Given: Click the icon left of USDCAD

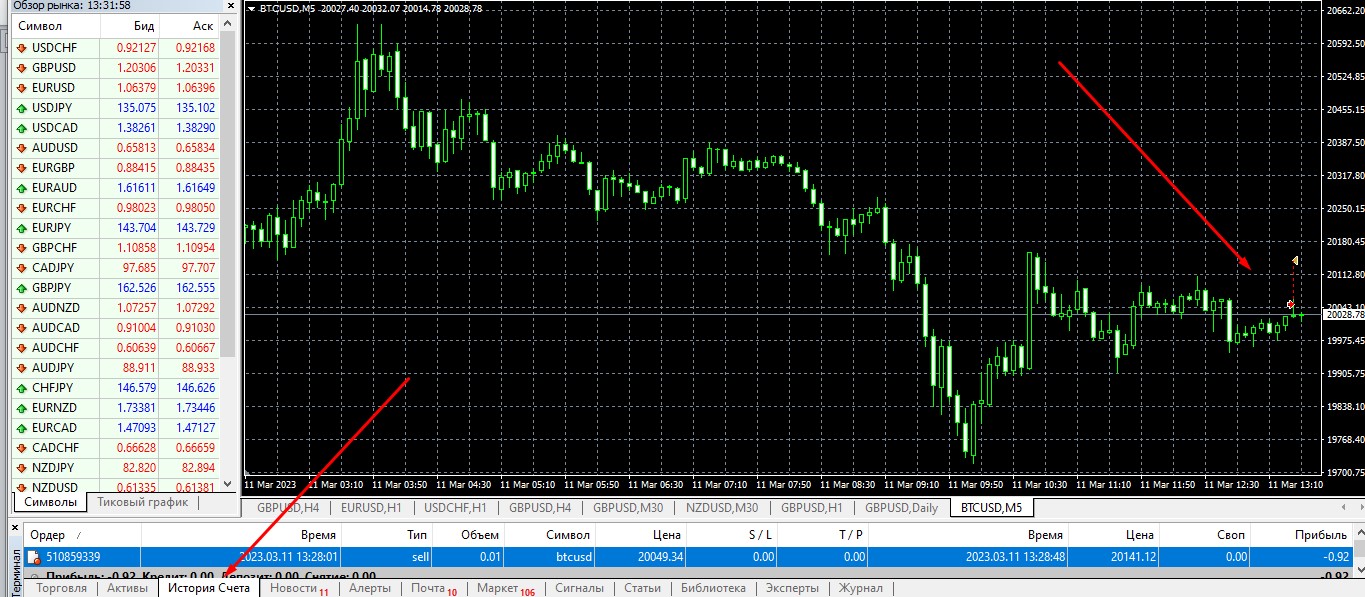Looking at the screenshot, I should click(x=21, y=127).
